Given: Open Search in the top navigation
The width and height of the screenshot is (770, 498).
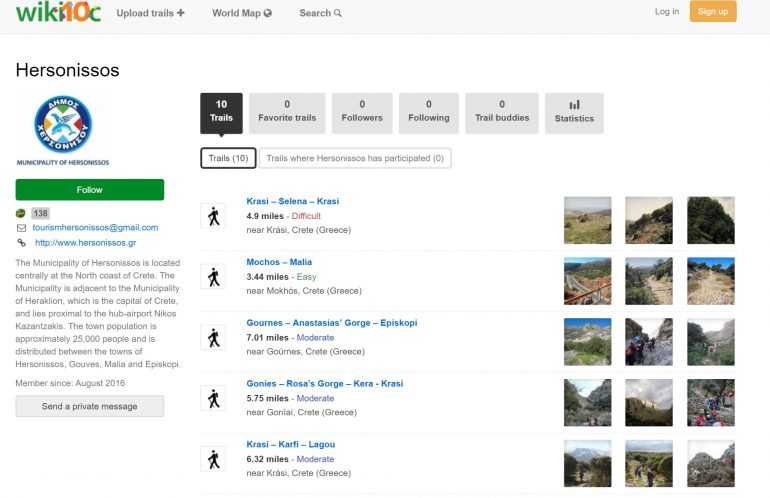Looking at the screenshot, I should (x=320, y=13).
